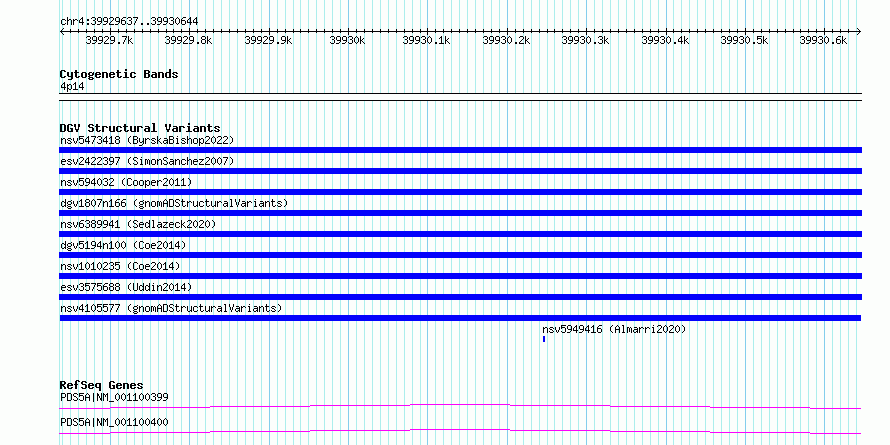Select the blue bar under esv2422397

(x=461, y=171)
